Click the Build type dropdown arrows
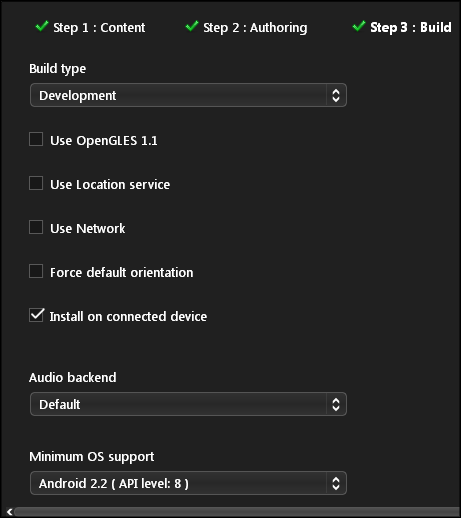The image size is (461, 518). pos(336,95)
